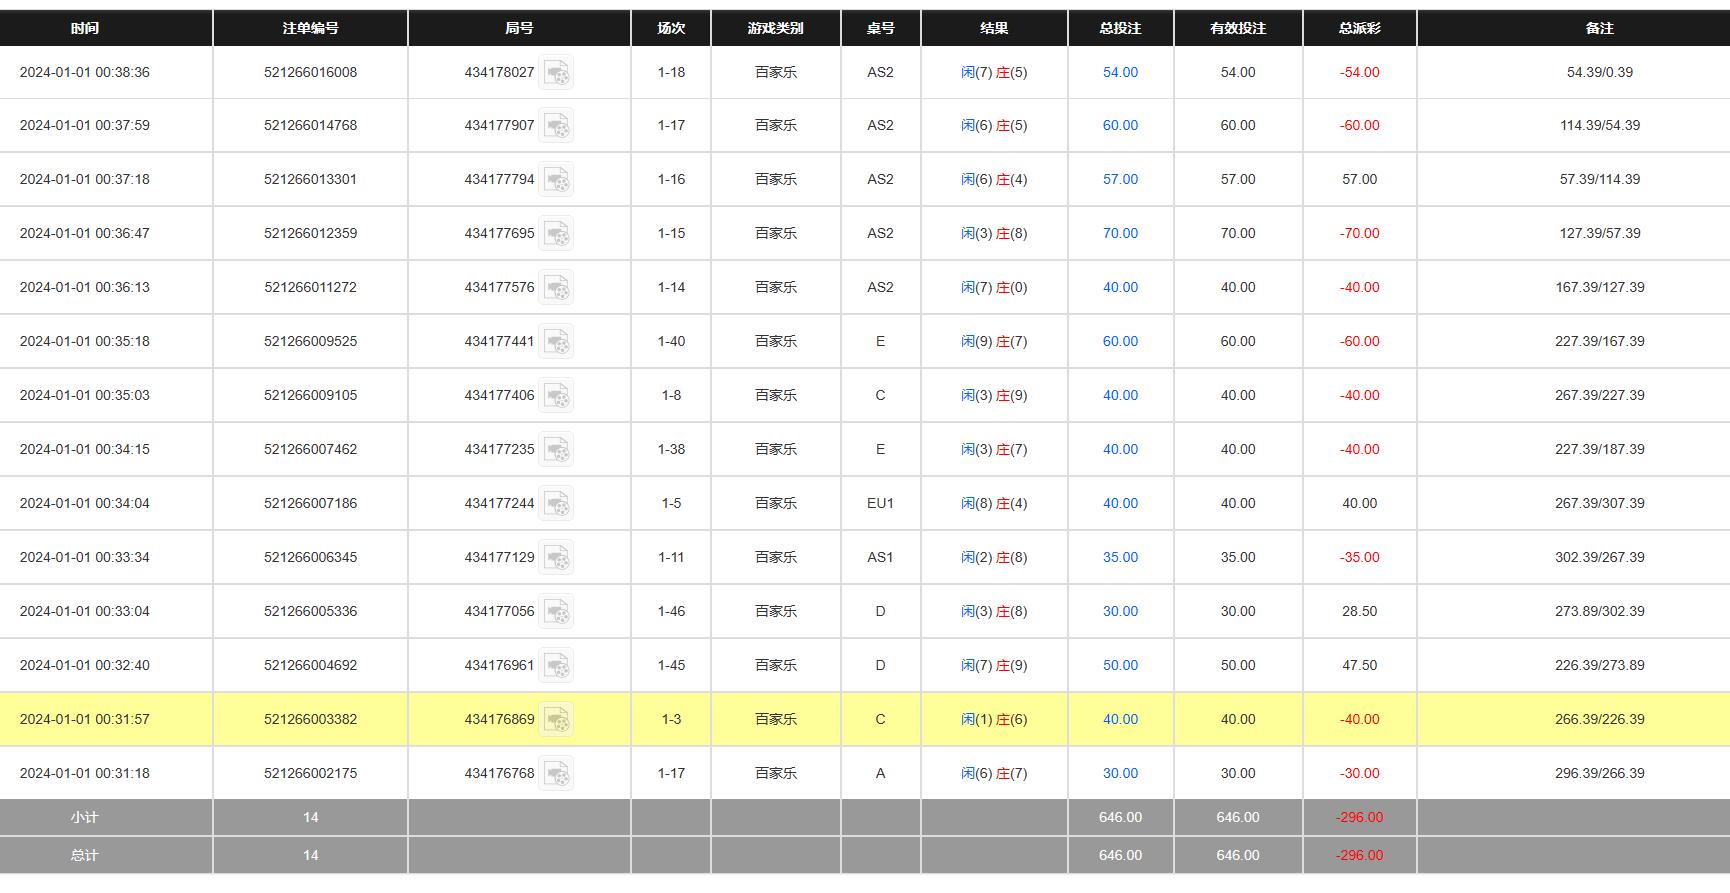Click the 场次 column header
This screenshot has height=893, width=1730.
671,28
